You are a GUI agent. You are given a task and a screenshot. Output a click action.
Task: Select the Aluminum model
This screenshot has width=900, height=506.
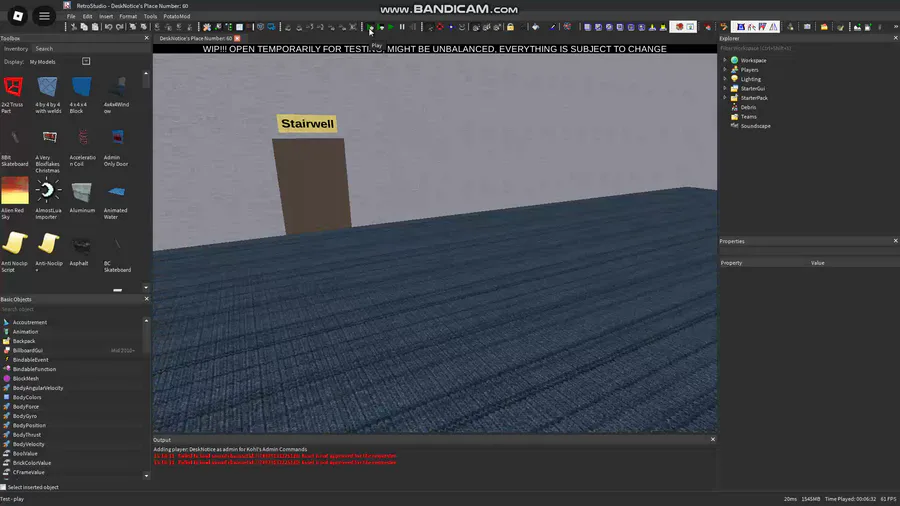coord(82,197)
